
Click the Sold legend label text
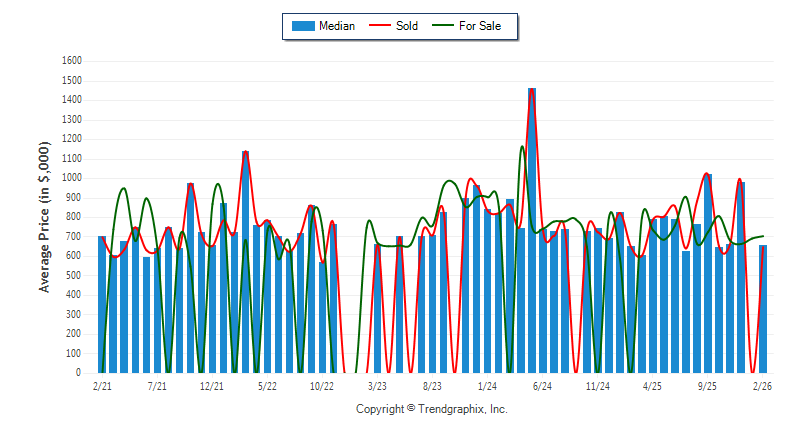(407, 26)
